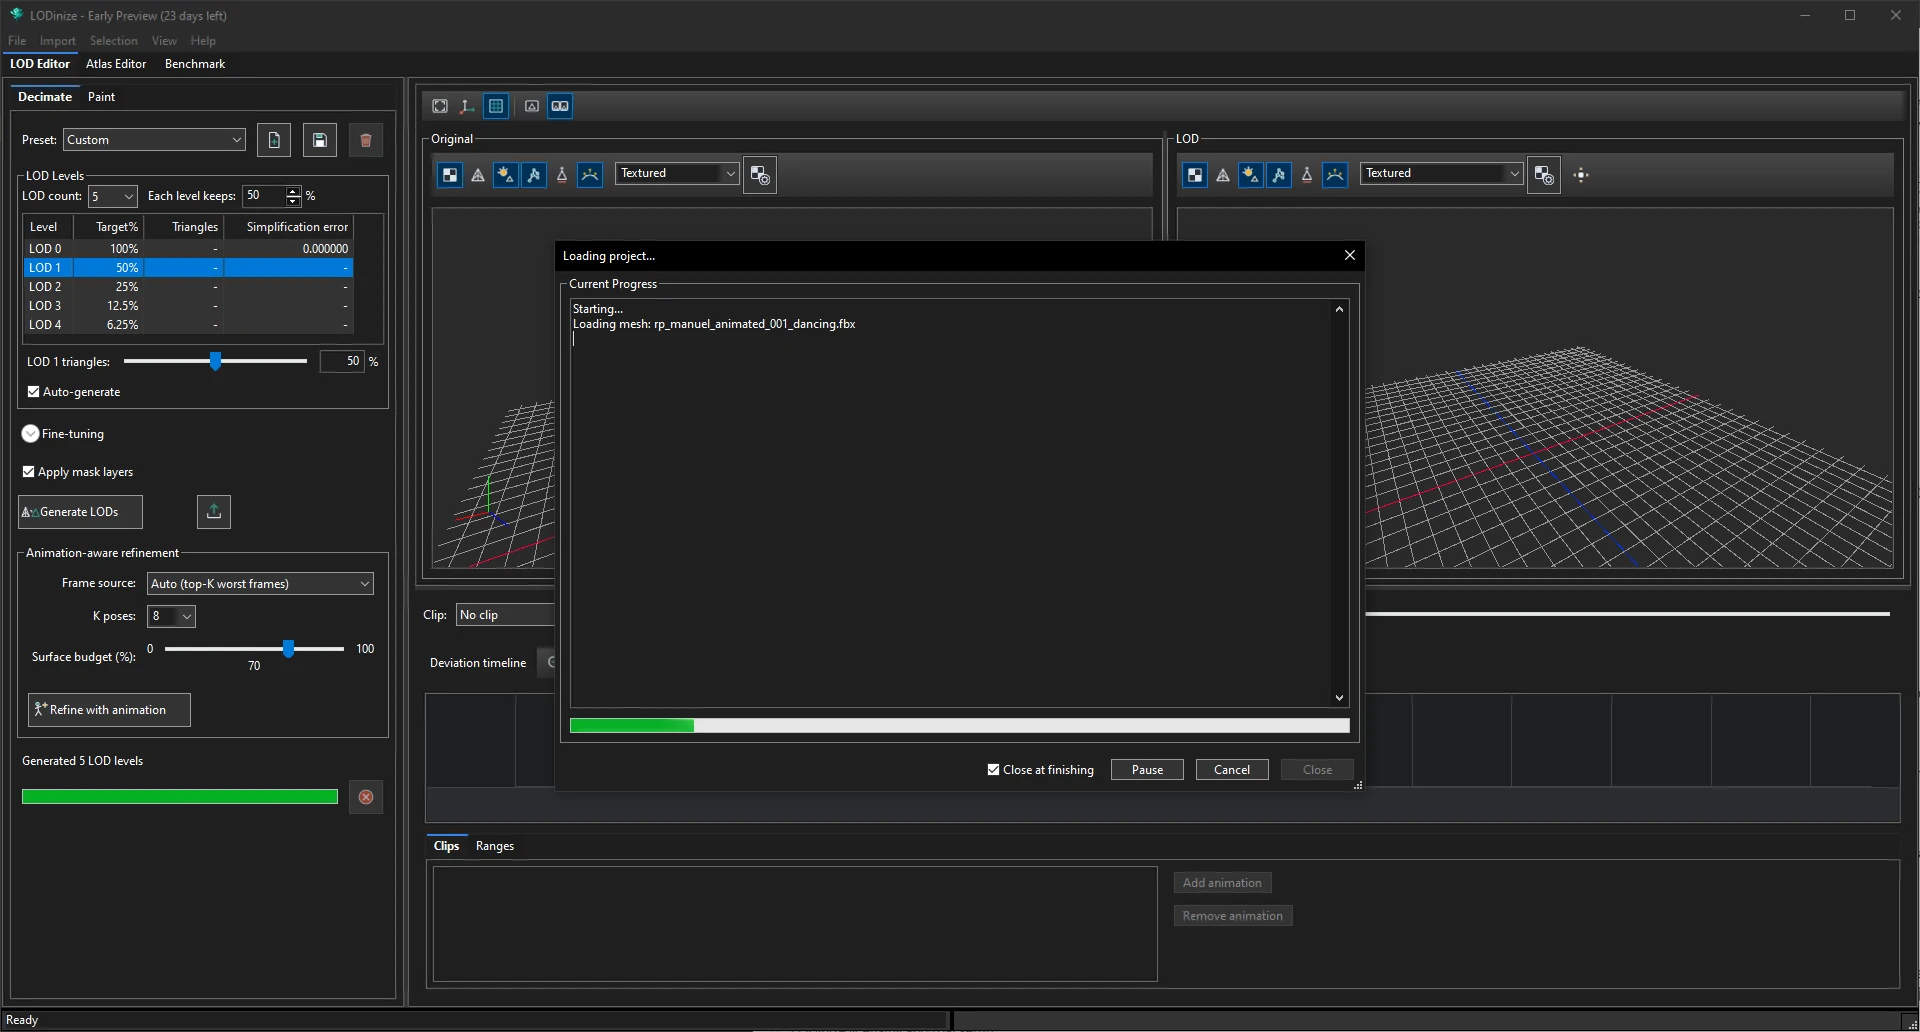Switch to single viewport layout icon
The width and height of the screenshot is (1920, 1032).
click(532, 106)
